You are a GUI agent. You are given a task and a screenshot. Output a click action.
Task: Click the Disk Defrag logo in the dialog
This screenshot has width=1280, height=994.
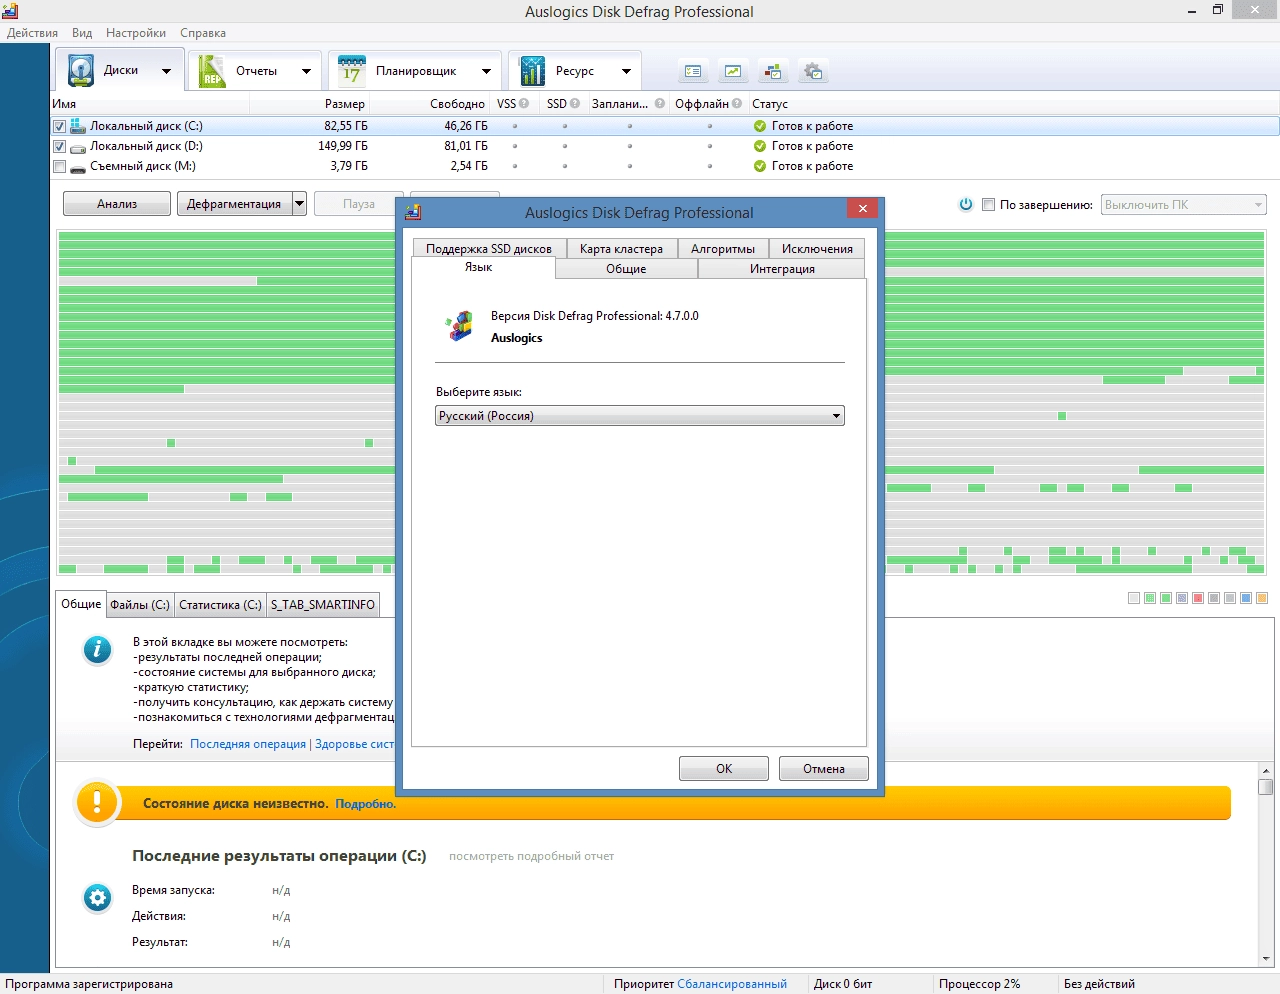click(x=459, y=326)
